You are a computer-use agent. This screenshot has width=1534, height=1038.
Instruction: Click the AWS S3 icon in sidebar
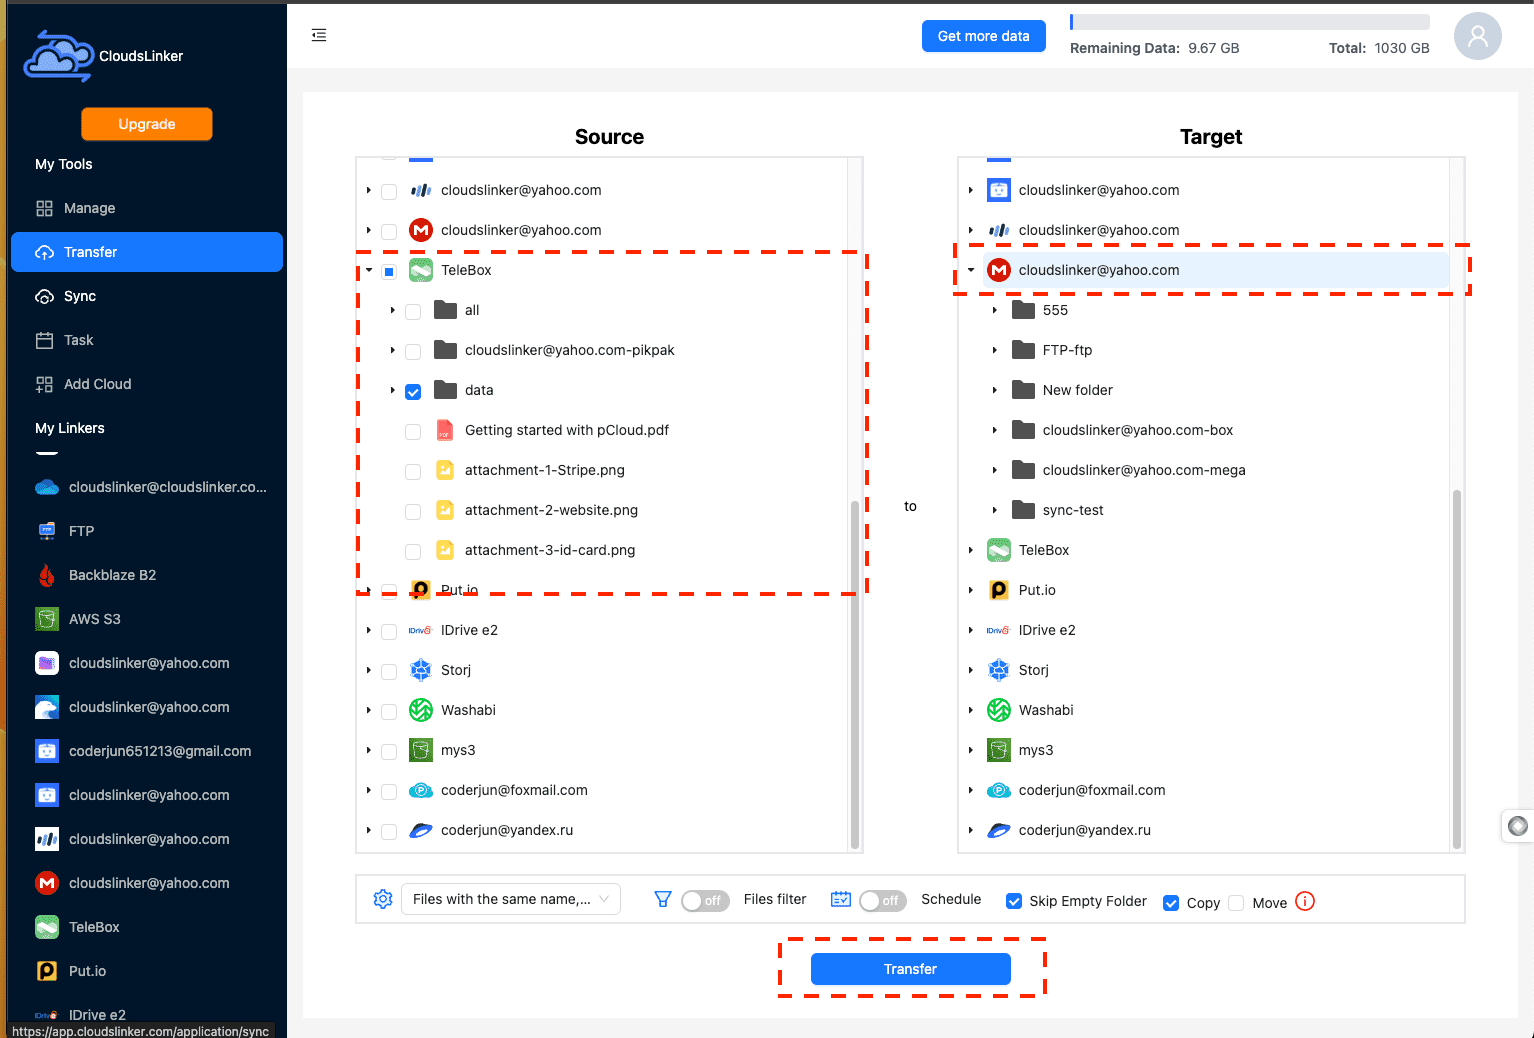click(47, 619)
